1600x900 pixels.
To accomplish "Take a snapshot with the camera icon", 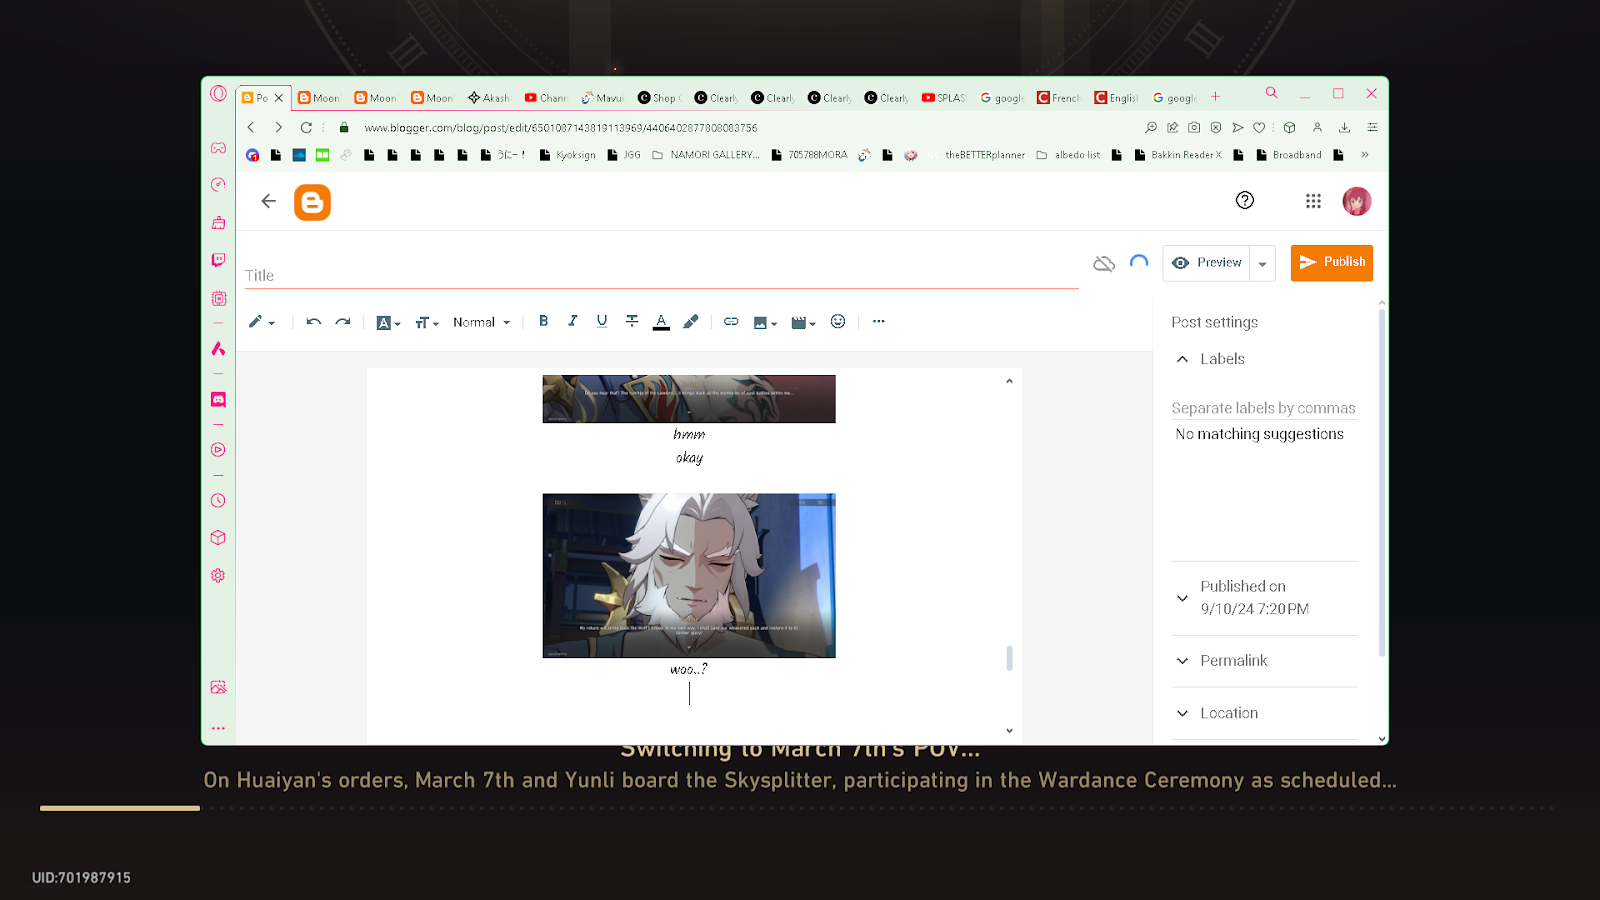I will [1194, 127].
